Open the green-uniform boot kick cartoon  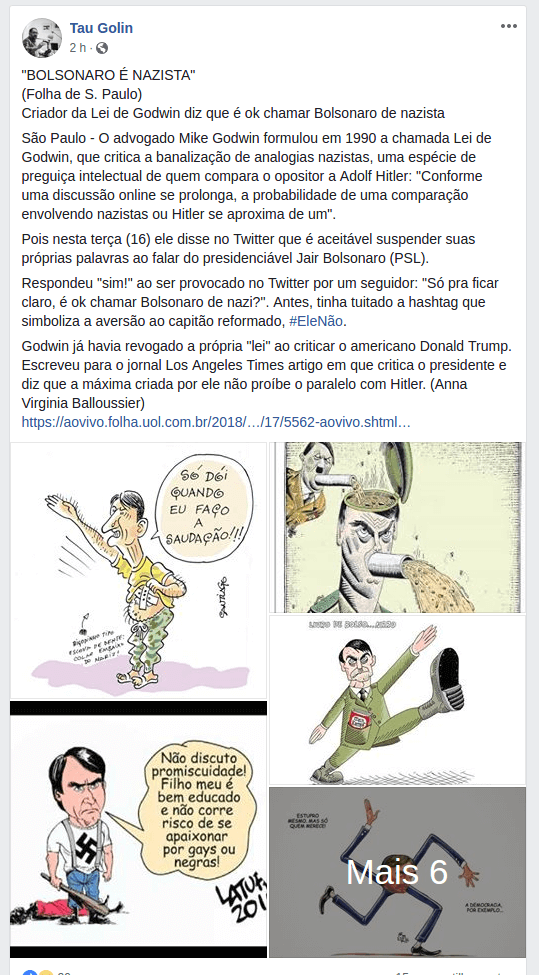(397, 700)
